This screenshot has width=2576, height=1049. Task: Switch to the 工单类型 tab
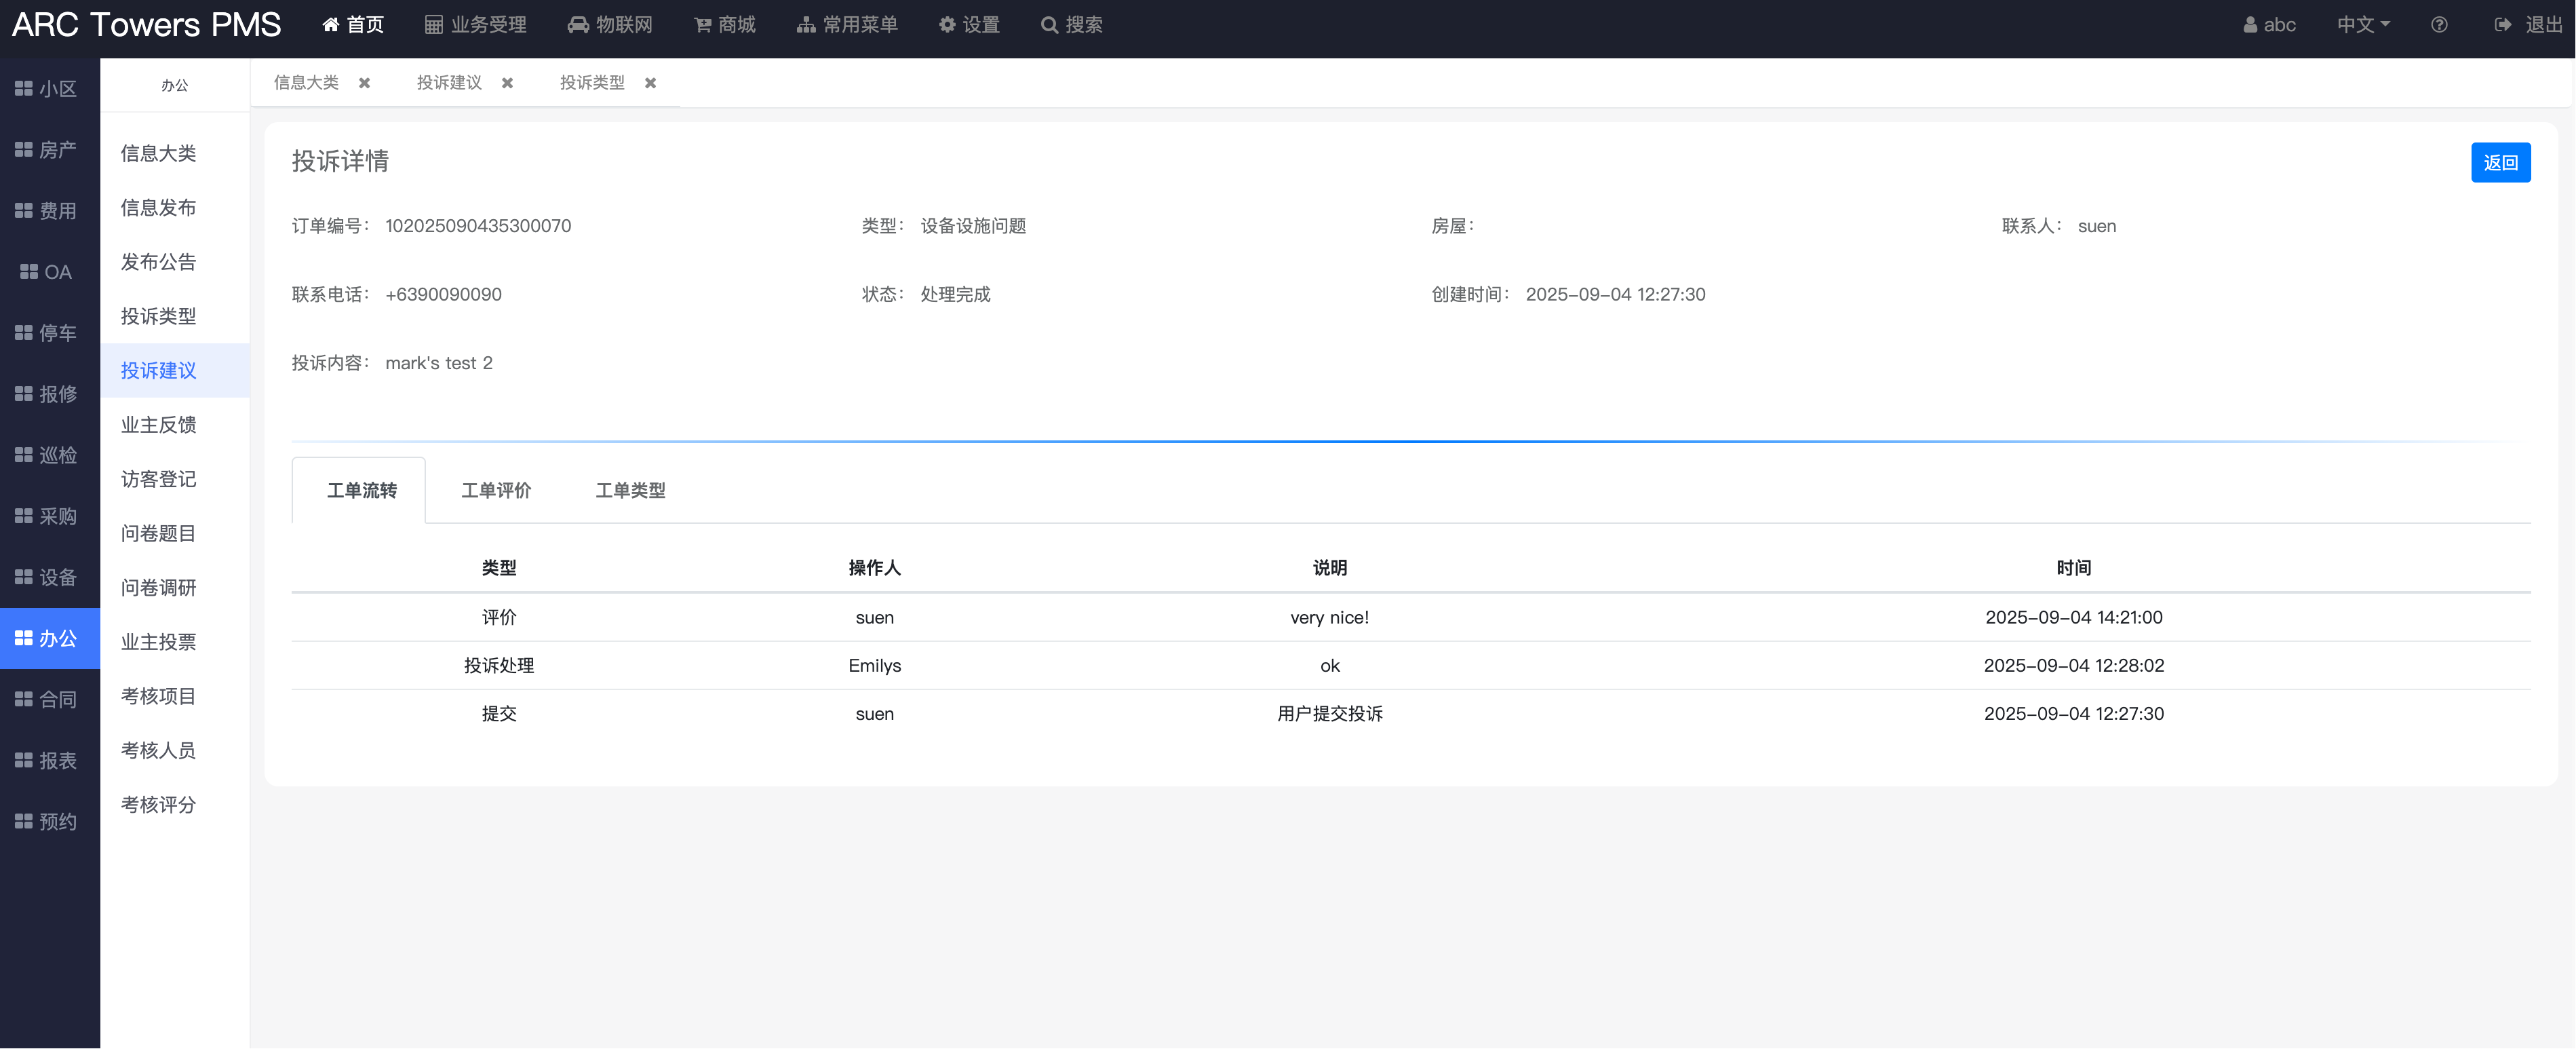click(x=630, y=490)
